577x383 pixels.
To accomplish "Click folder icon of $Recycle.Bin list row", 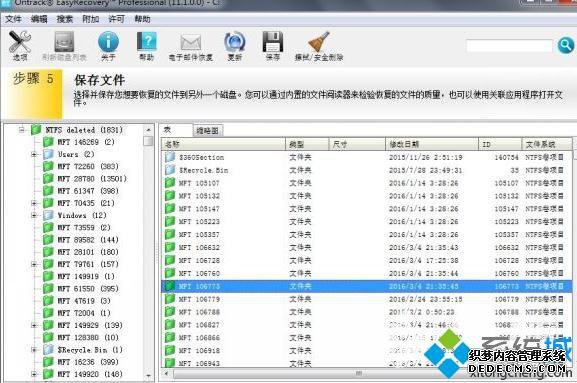I will coord(170,170).
